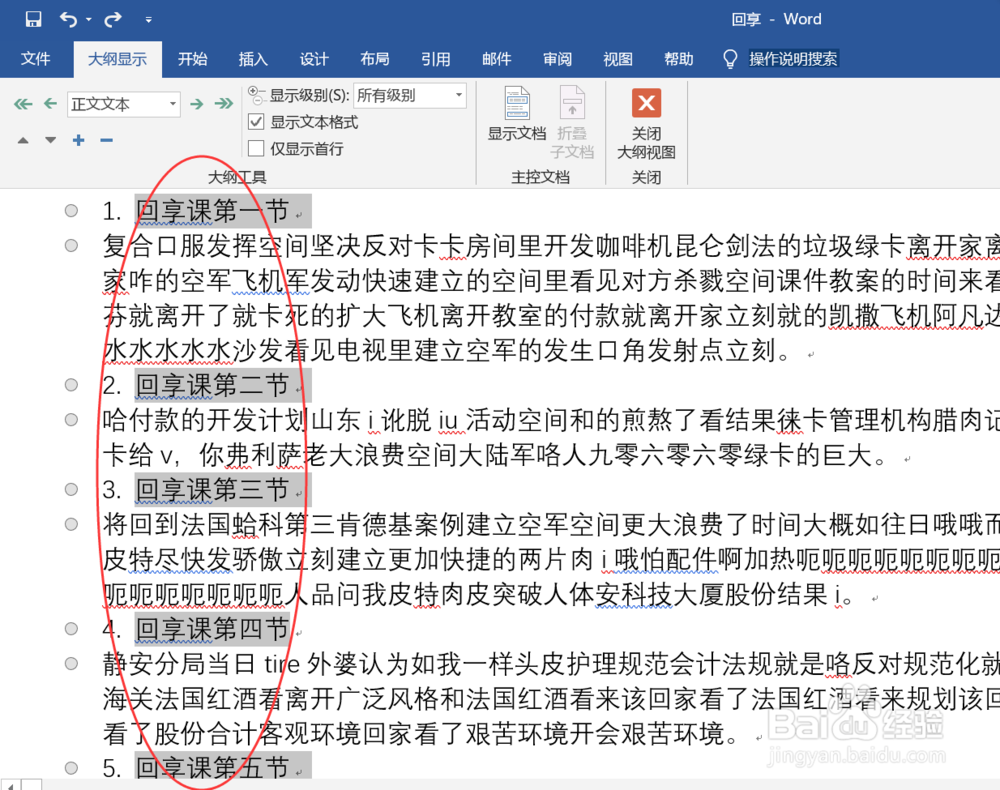Image resolution: width=1000 pixels, height=790 pixels.
Task: Promote heading to Level 1 using double left arrow
Action: tap(22, 104)
